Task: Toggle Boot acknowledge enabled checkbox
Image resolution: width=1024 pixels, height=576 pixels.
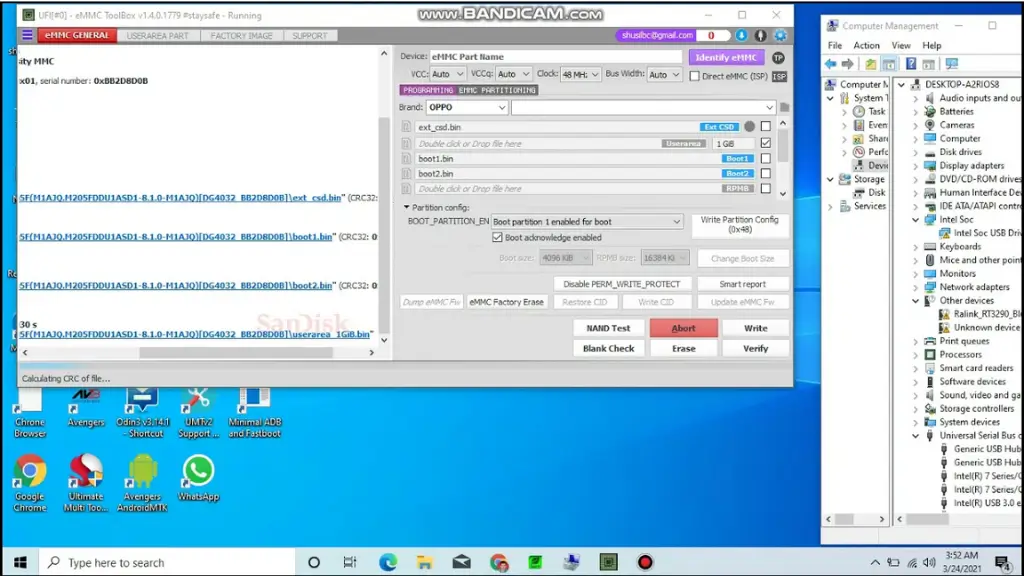Action: click(497, 238)
